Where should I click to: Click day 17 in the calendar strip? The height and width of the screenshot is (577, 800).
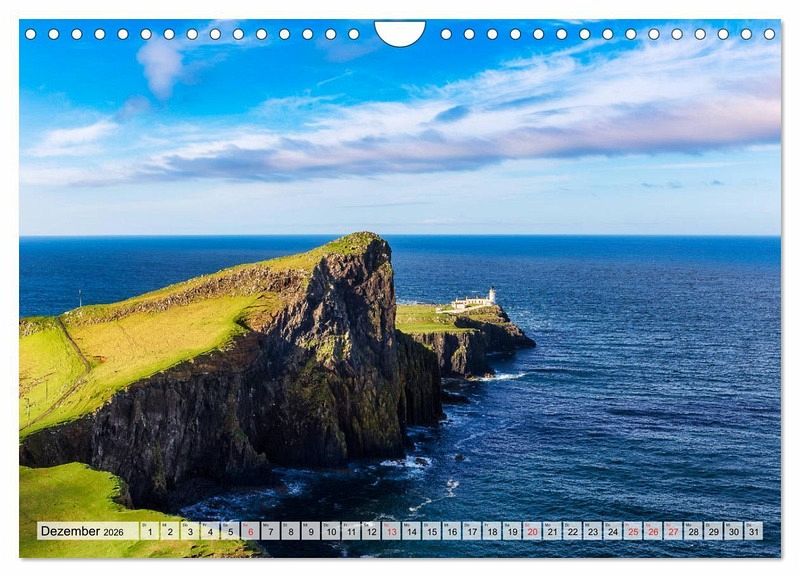(471, 532)
